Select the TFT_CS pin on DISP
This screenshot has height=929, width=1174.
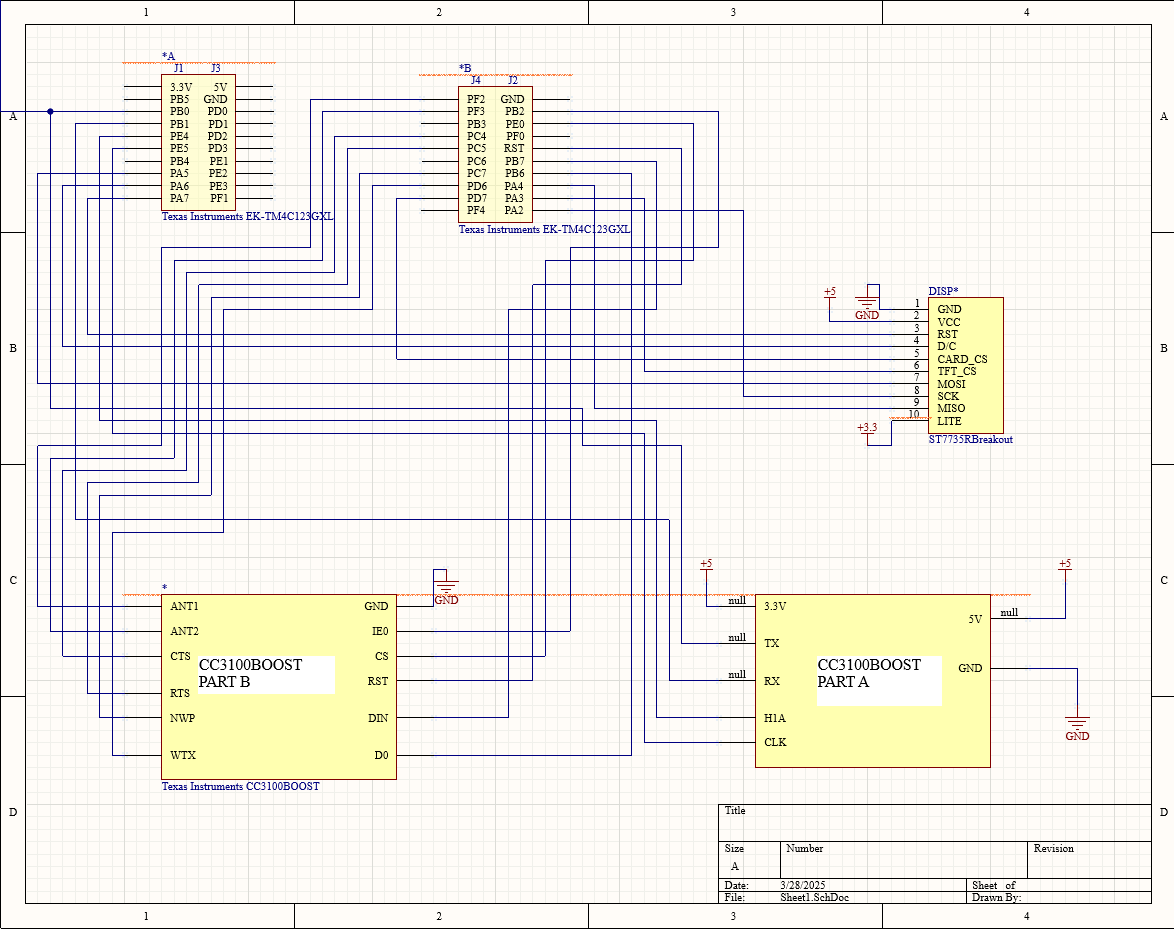[x=957, y=371]
